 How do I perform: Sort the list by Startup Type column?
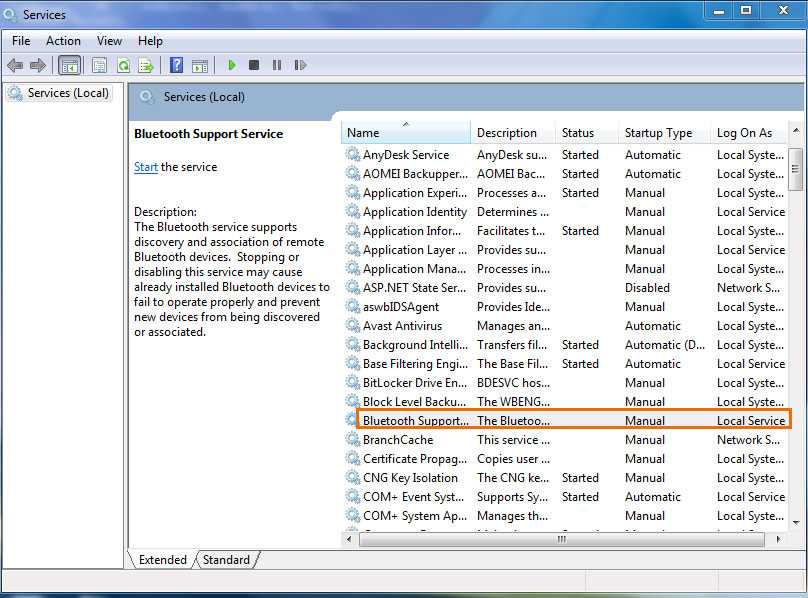(x=658, y=133)
